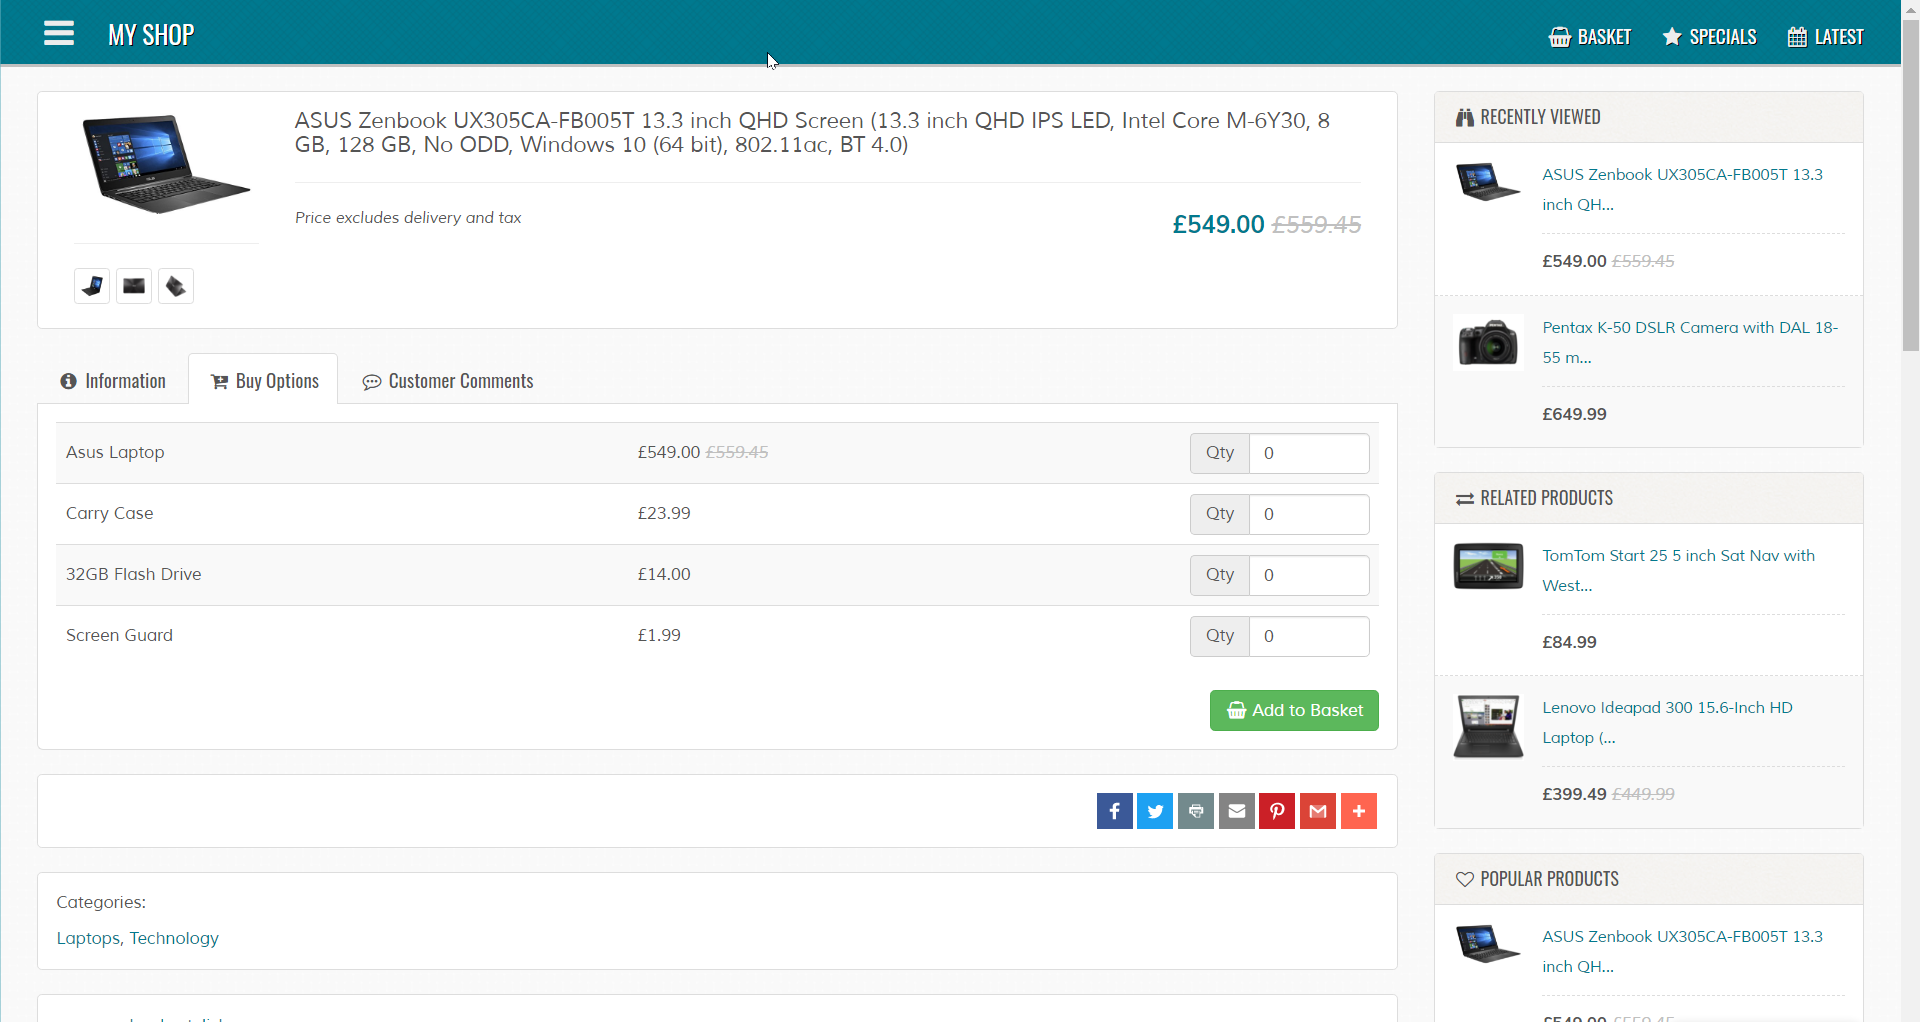The image size is (1920, 1022).
Task: Click 'Price excludes delivery and tax' text
Action: [x=408, y=217]
